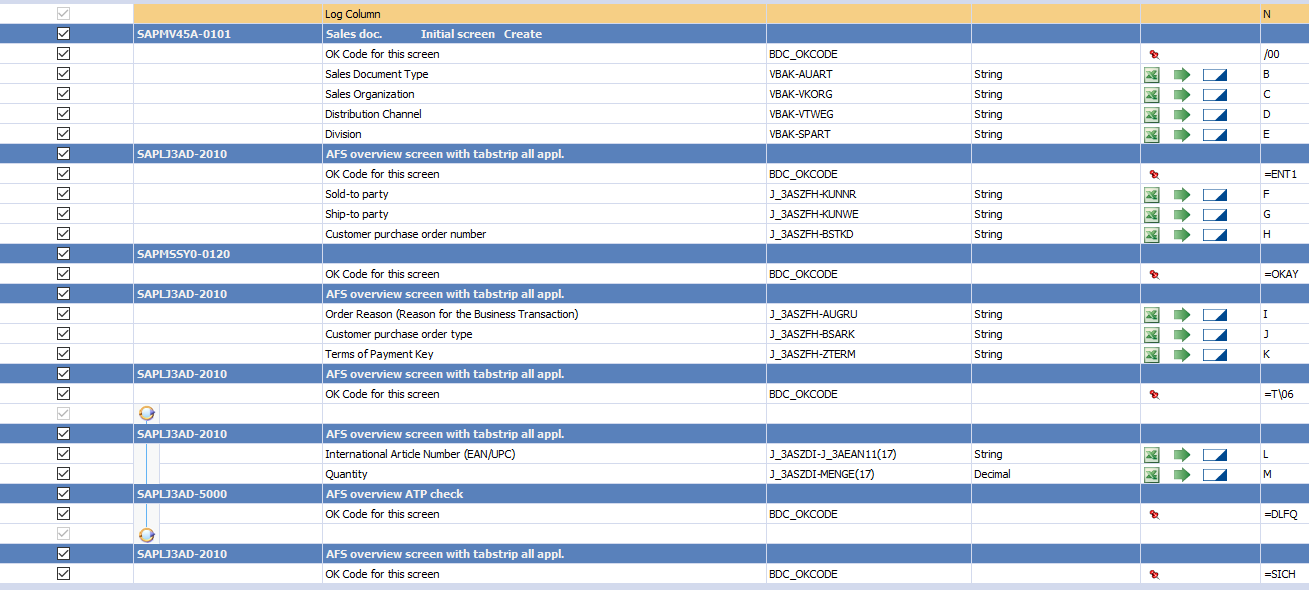
Task: Toggle checkbox for Customer purchase order number
Action: (64, 234)
